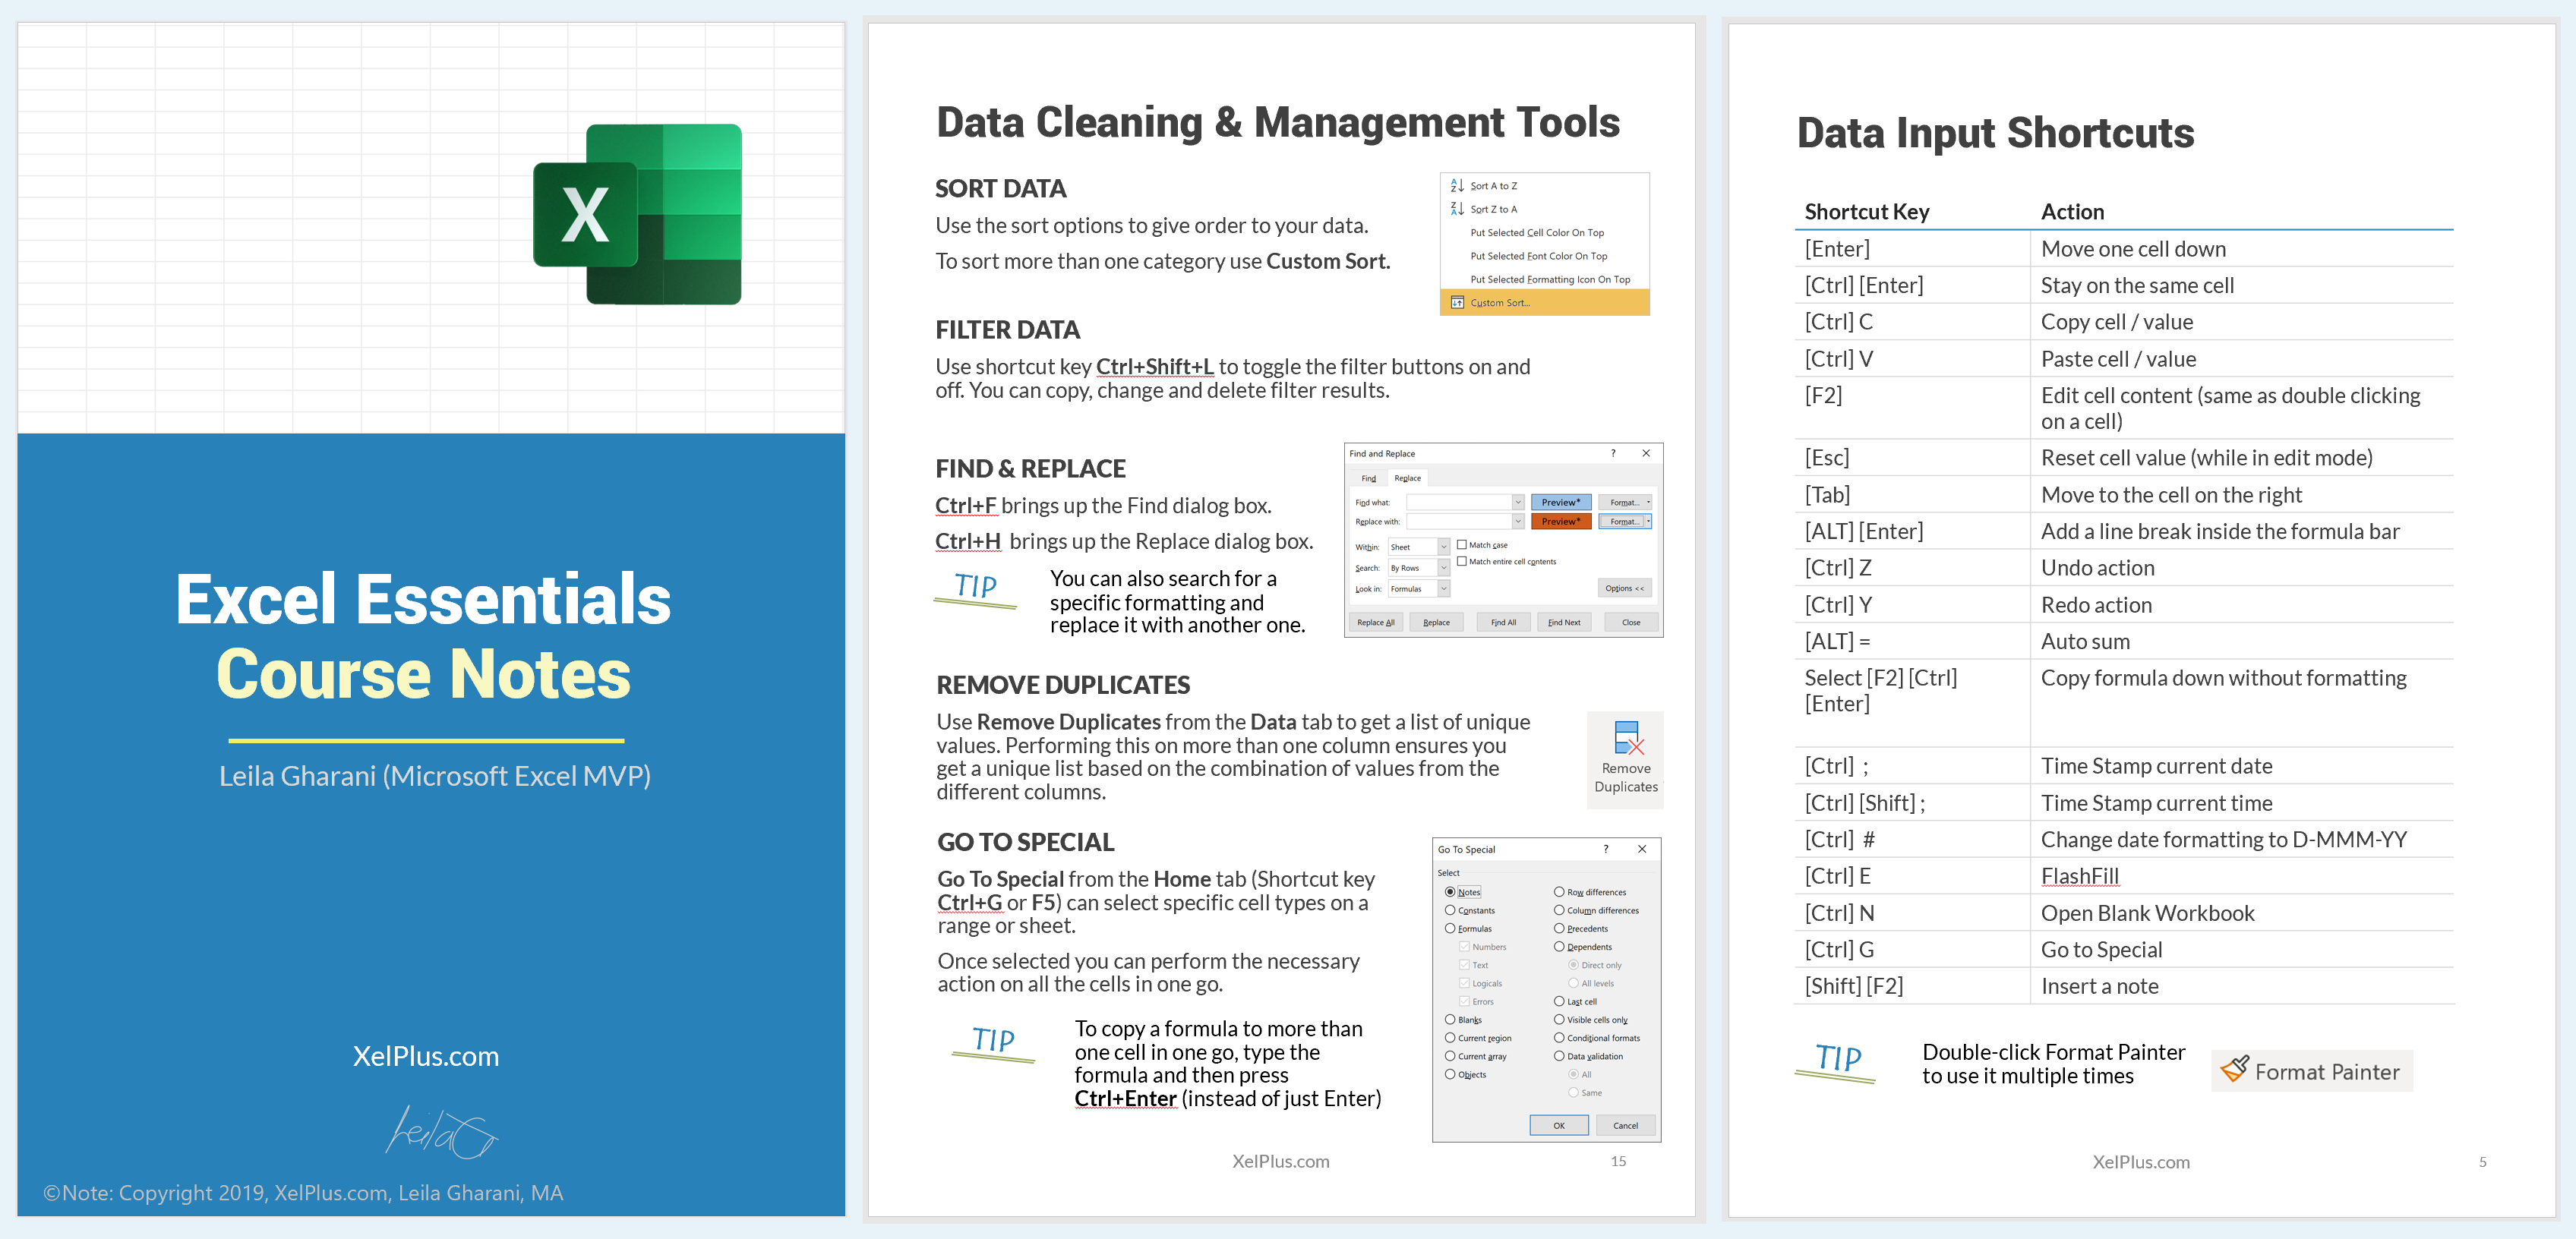Select the Visible cells only radio button
This screenshot has width=2576, height=1239.
[x=1559, y=1019]
